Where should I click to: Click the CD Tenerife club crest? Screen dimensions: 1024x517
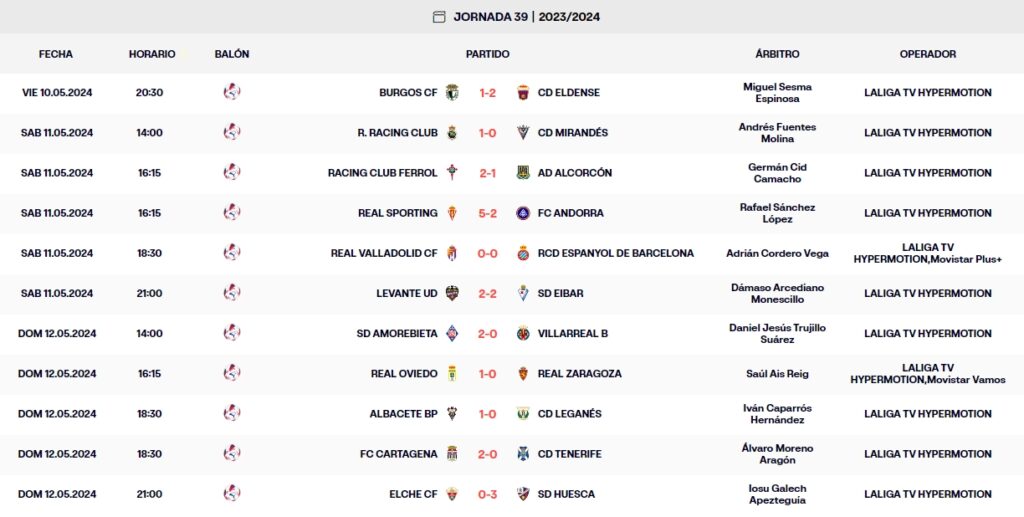click(522, 453)
